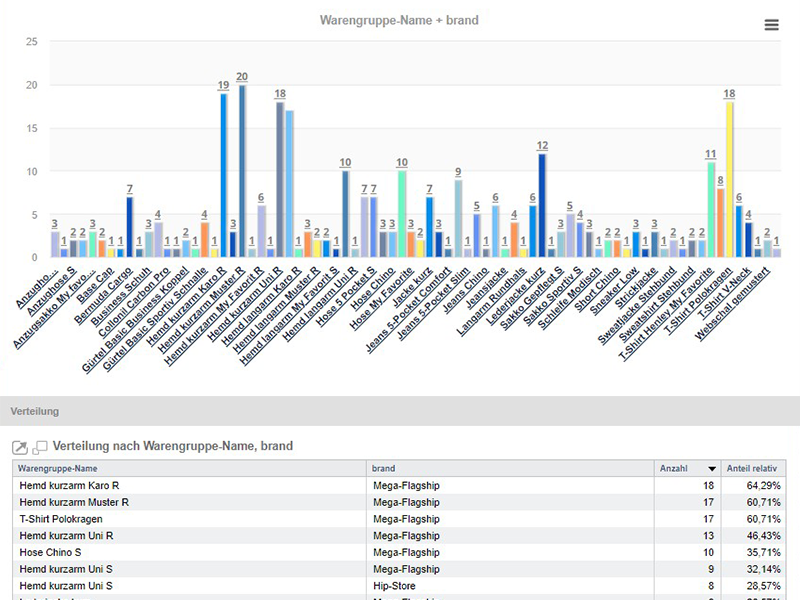This screenshot has height=600, width=800.
Task: Click the window popout icon beside Verteilung title
Action: tap(40, 447)
